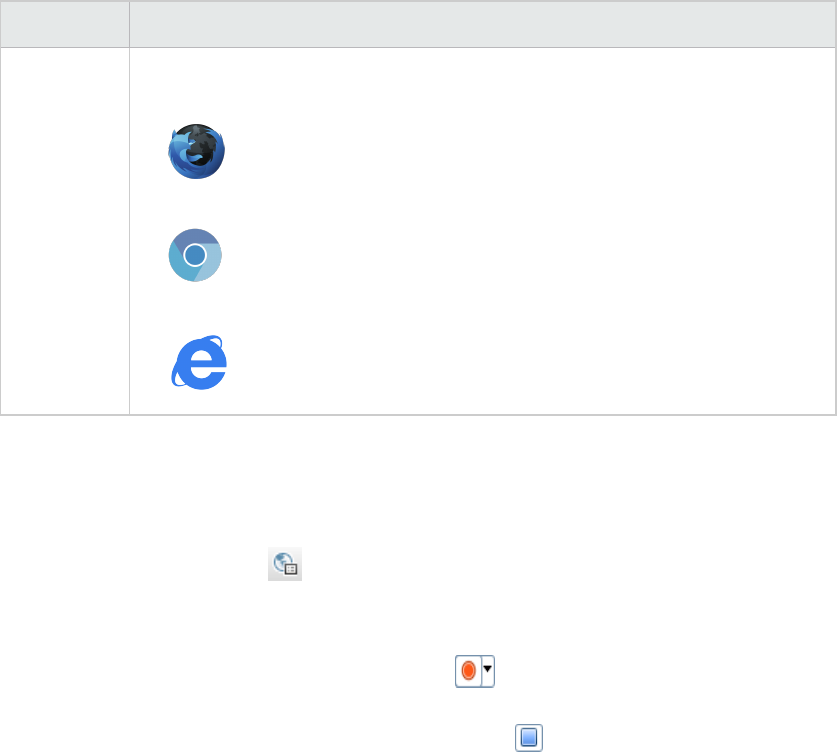837x752 pixels.
Task: Click the small list badge on globe icon
Action: point(291,569)
